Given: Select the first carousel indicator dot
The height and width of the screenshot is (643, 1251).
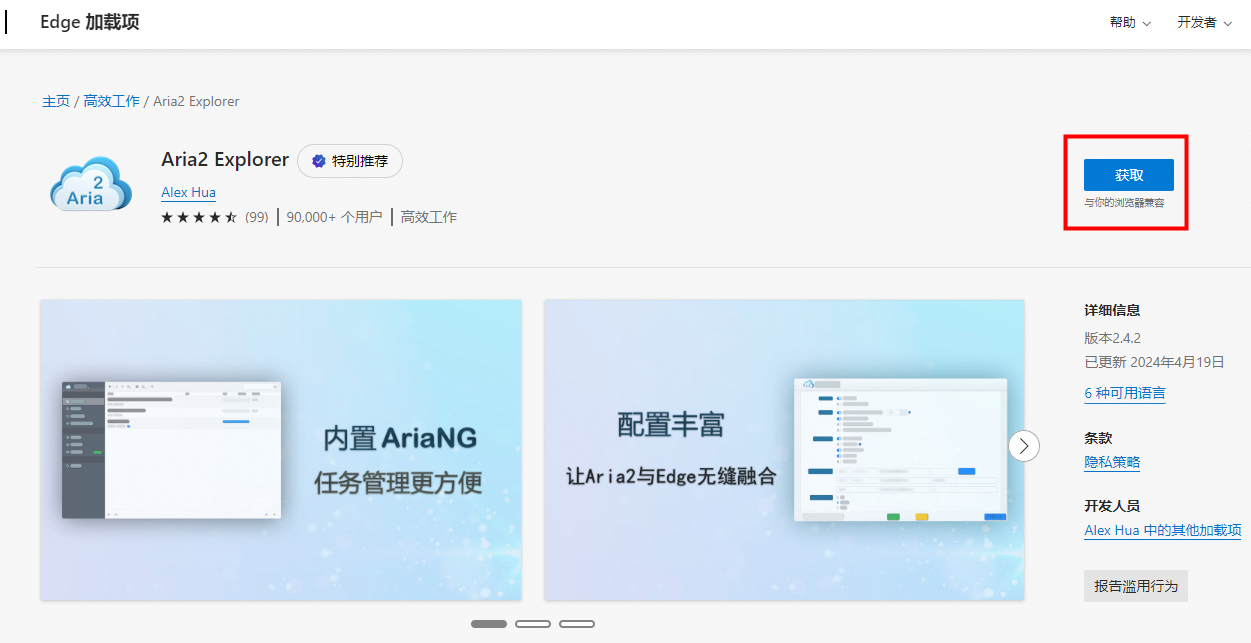Looking at the screenshot, I should 489,623.
